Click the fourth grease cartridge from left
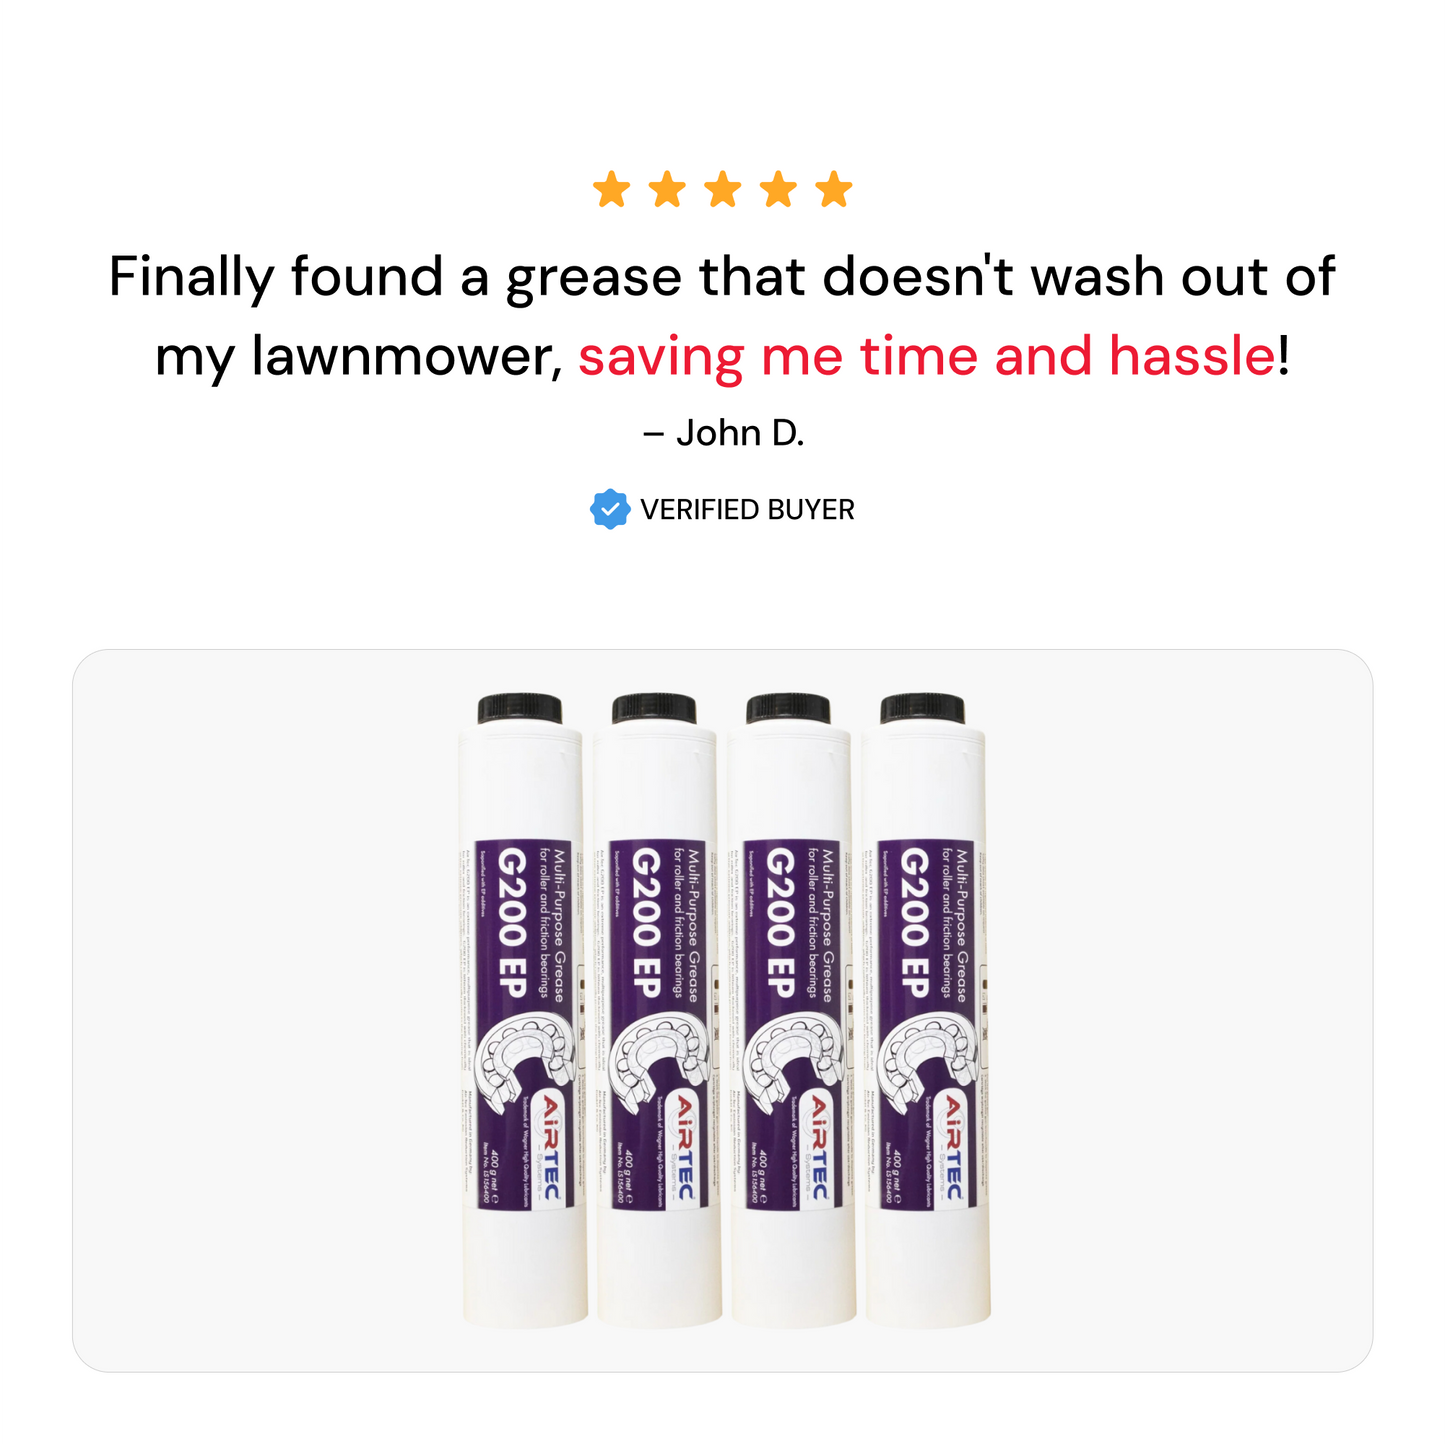 point(924,1010)
